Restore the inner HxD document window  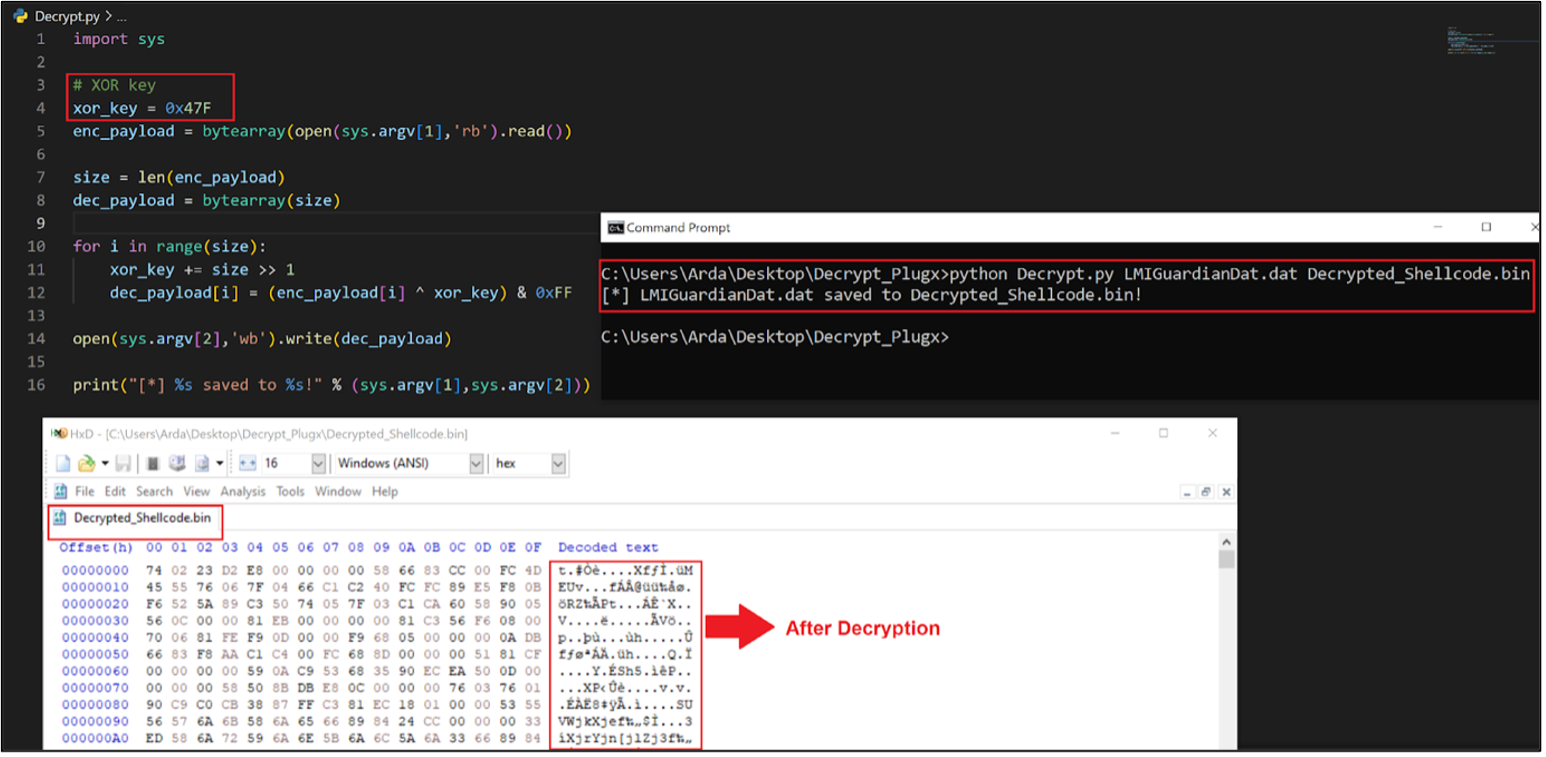coord(1206,492)
